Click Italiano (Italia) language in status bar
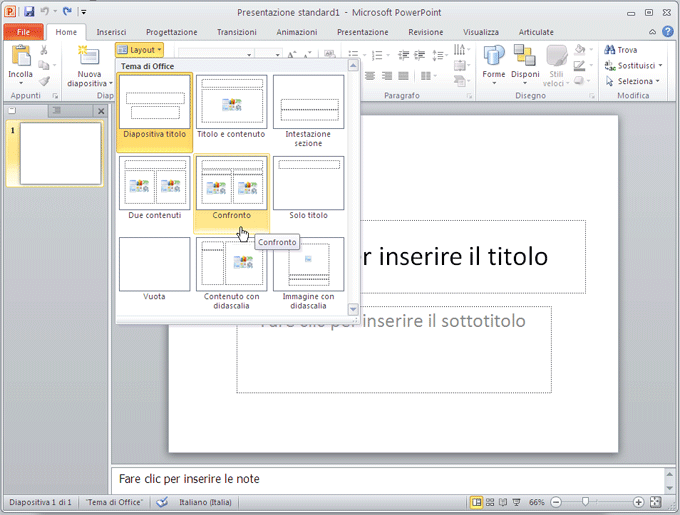The height and width of the screenshot is (515, 680). (x=205, y=502)
